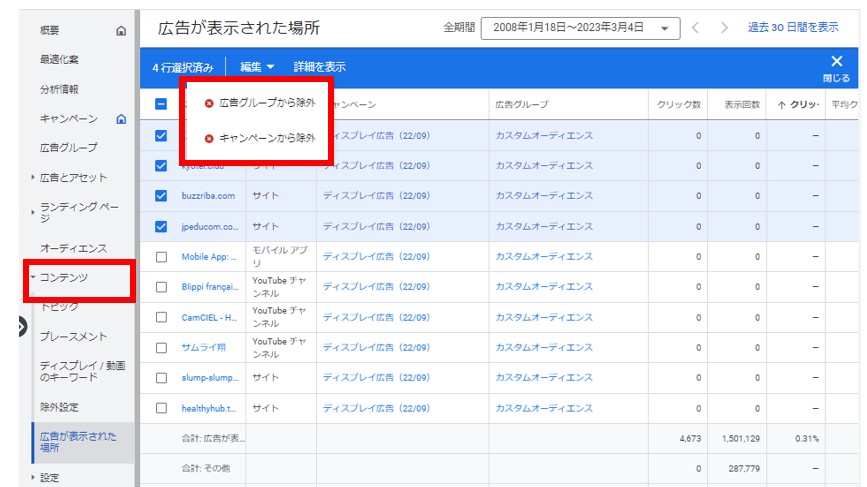867x487 pixels.
Task: Open the Mobile App placement link
Action: (x=209, y=257)
